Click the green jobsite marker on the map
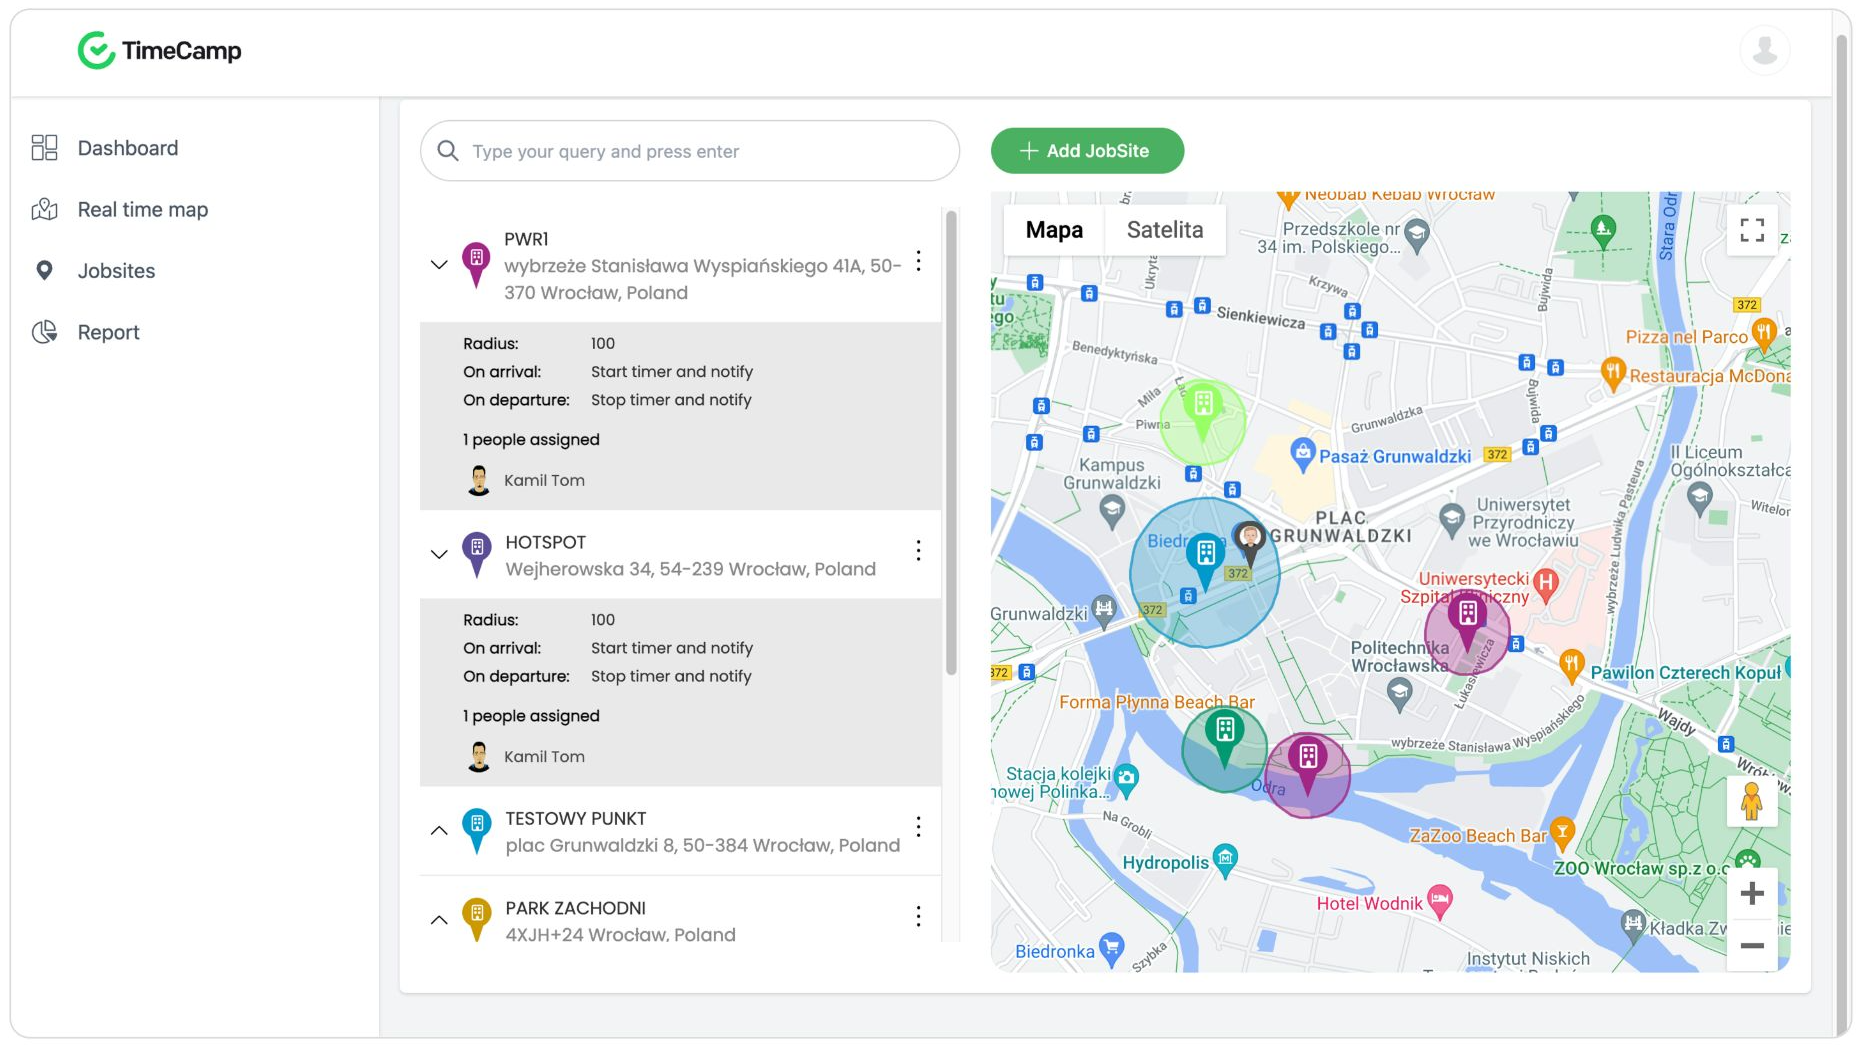The width and height of the screenshot is (1861, 1045). [x=1203, y=410]
